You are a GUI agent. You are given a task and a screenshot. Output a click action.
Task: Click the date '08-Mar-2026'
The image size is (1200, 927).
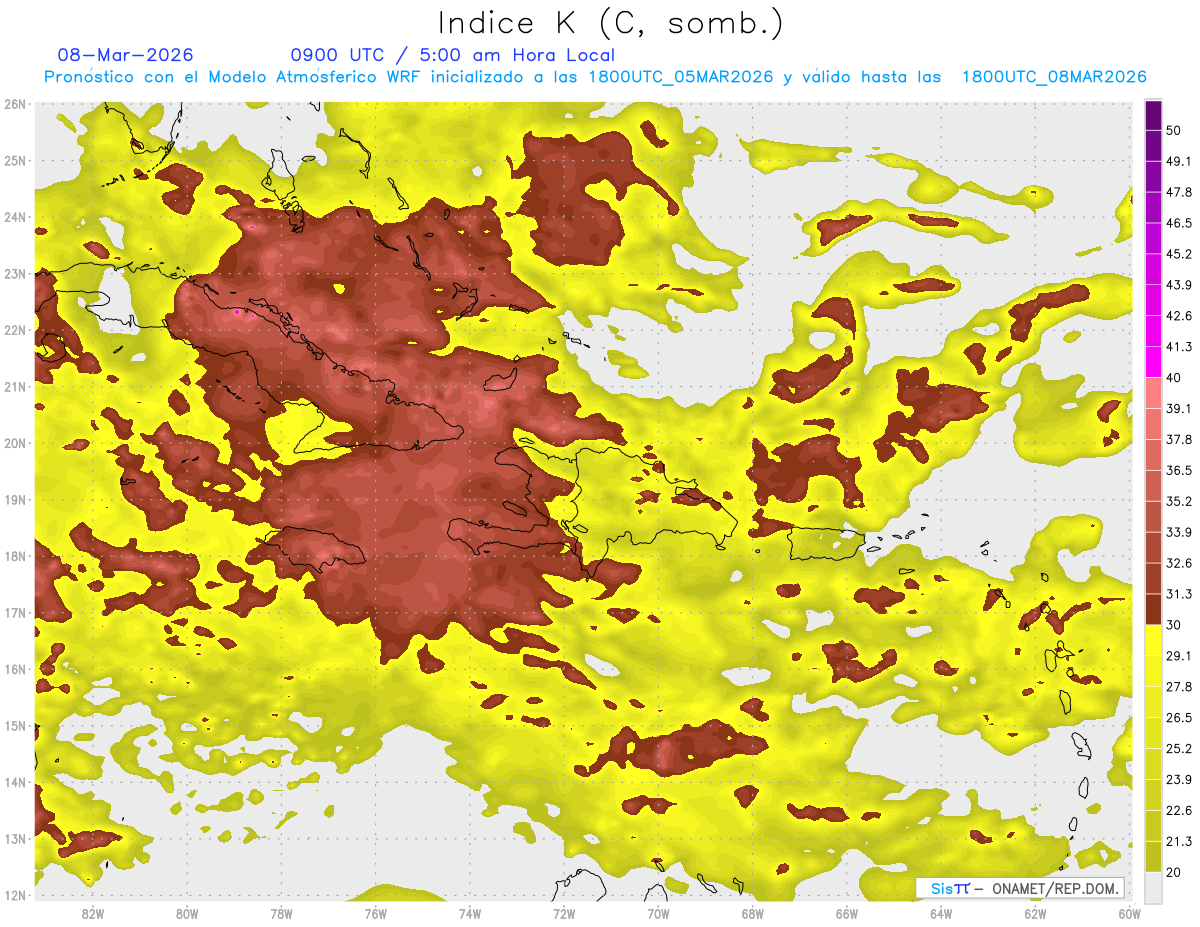126,55
